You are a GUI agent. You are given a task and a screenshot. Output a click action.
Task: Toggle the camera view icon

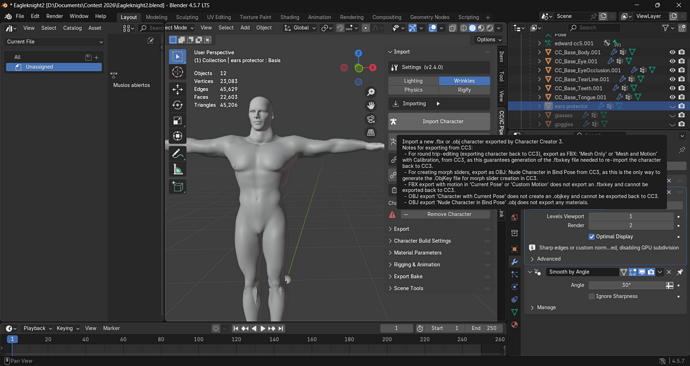coord(371,119)
